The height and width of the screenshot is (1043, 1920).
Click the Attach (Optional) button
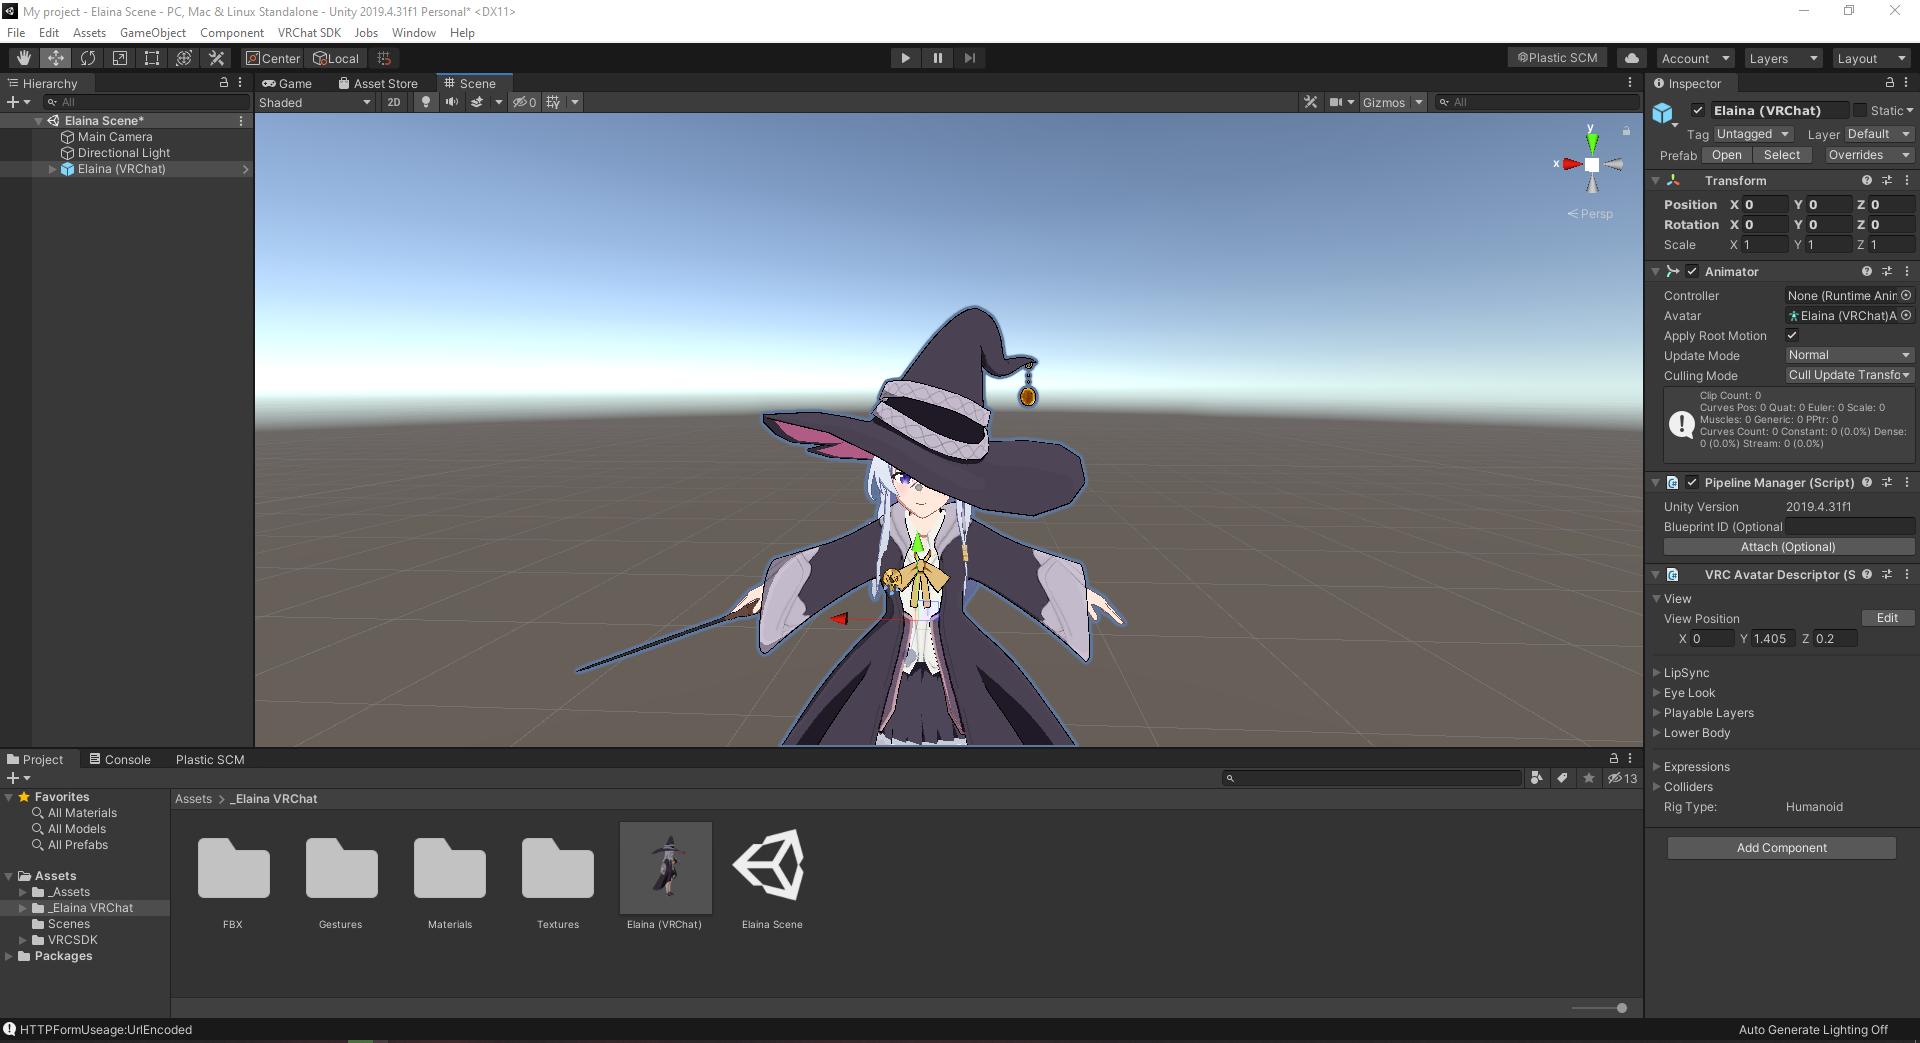pos(1788,547)
